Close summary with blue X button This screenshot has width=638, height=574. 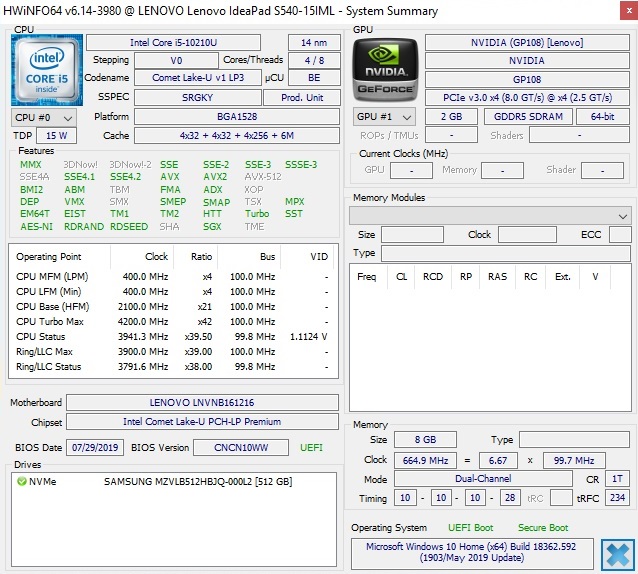(x=617, y=554)
